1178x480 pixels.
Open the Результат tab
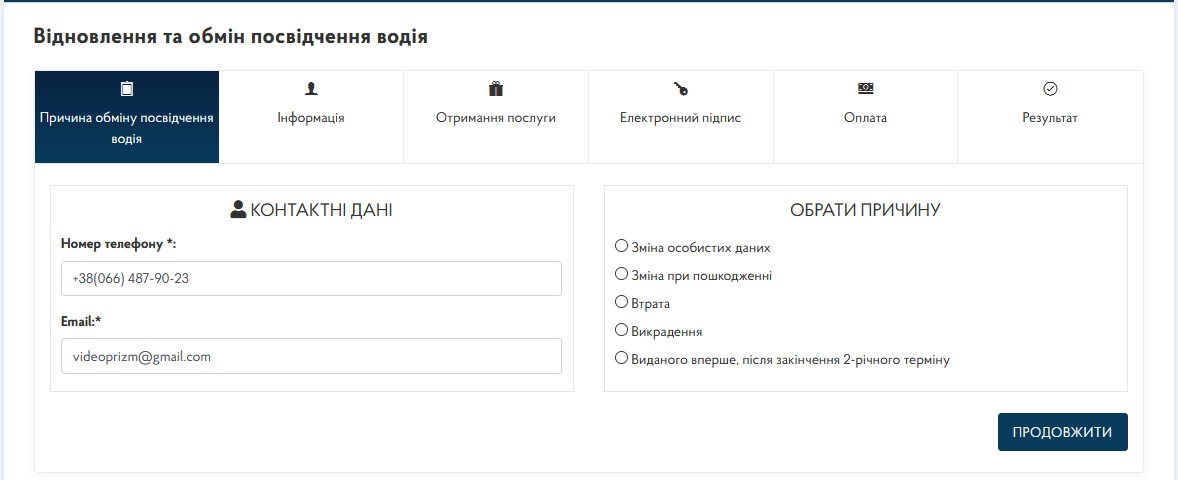point(1050,117)
